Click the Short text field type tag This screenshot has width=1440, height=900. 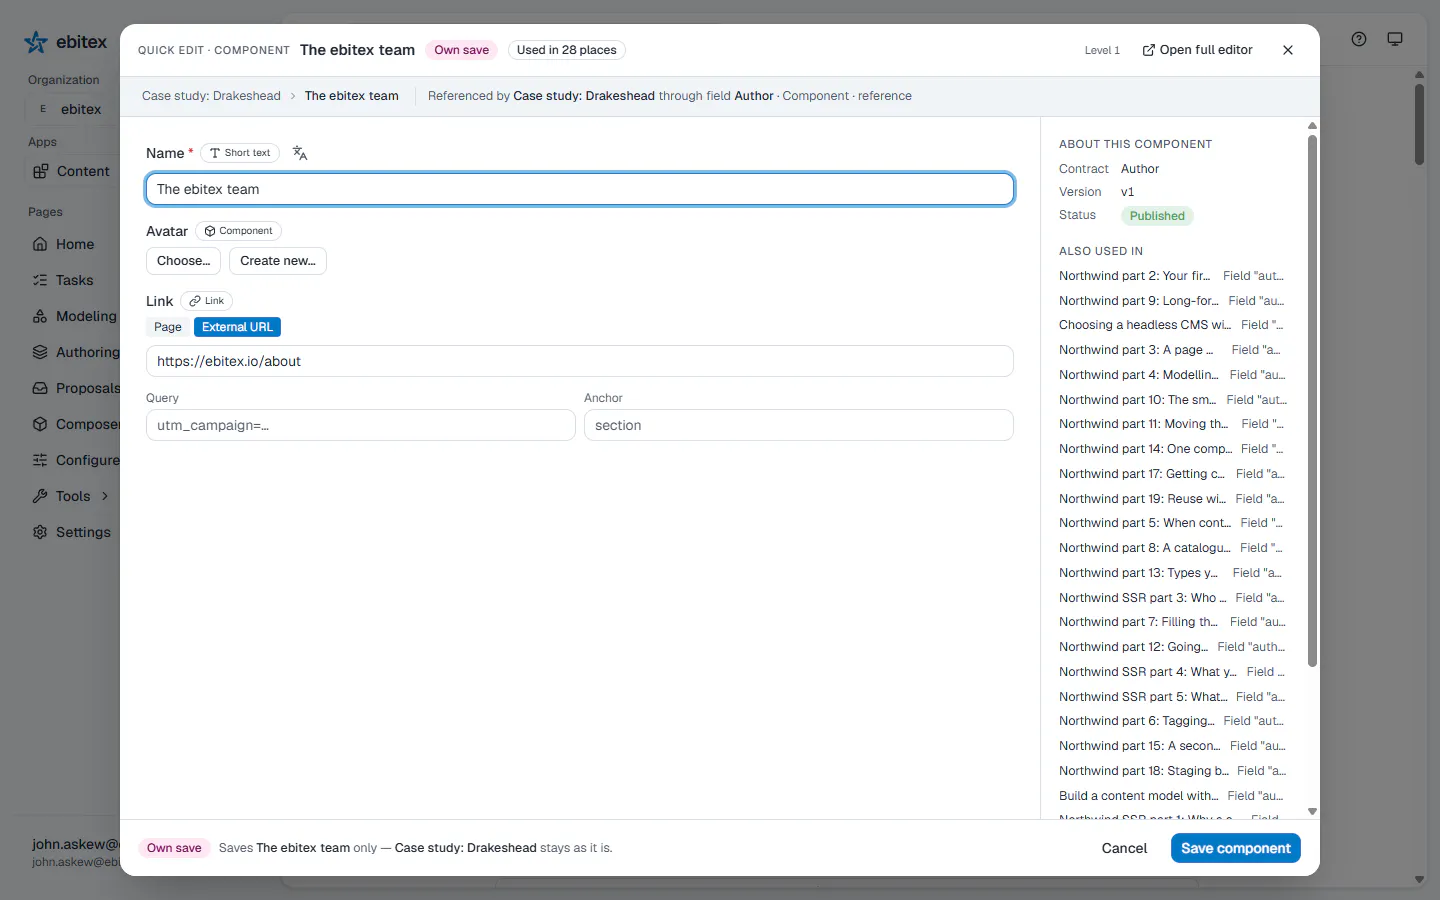coord(240,153)
